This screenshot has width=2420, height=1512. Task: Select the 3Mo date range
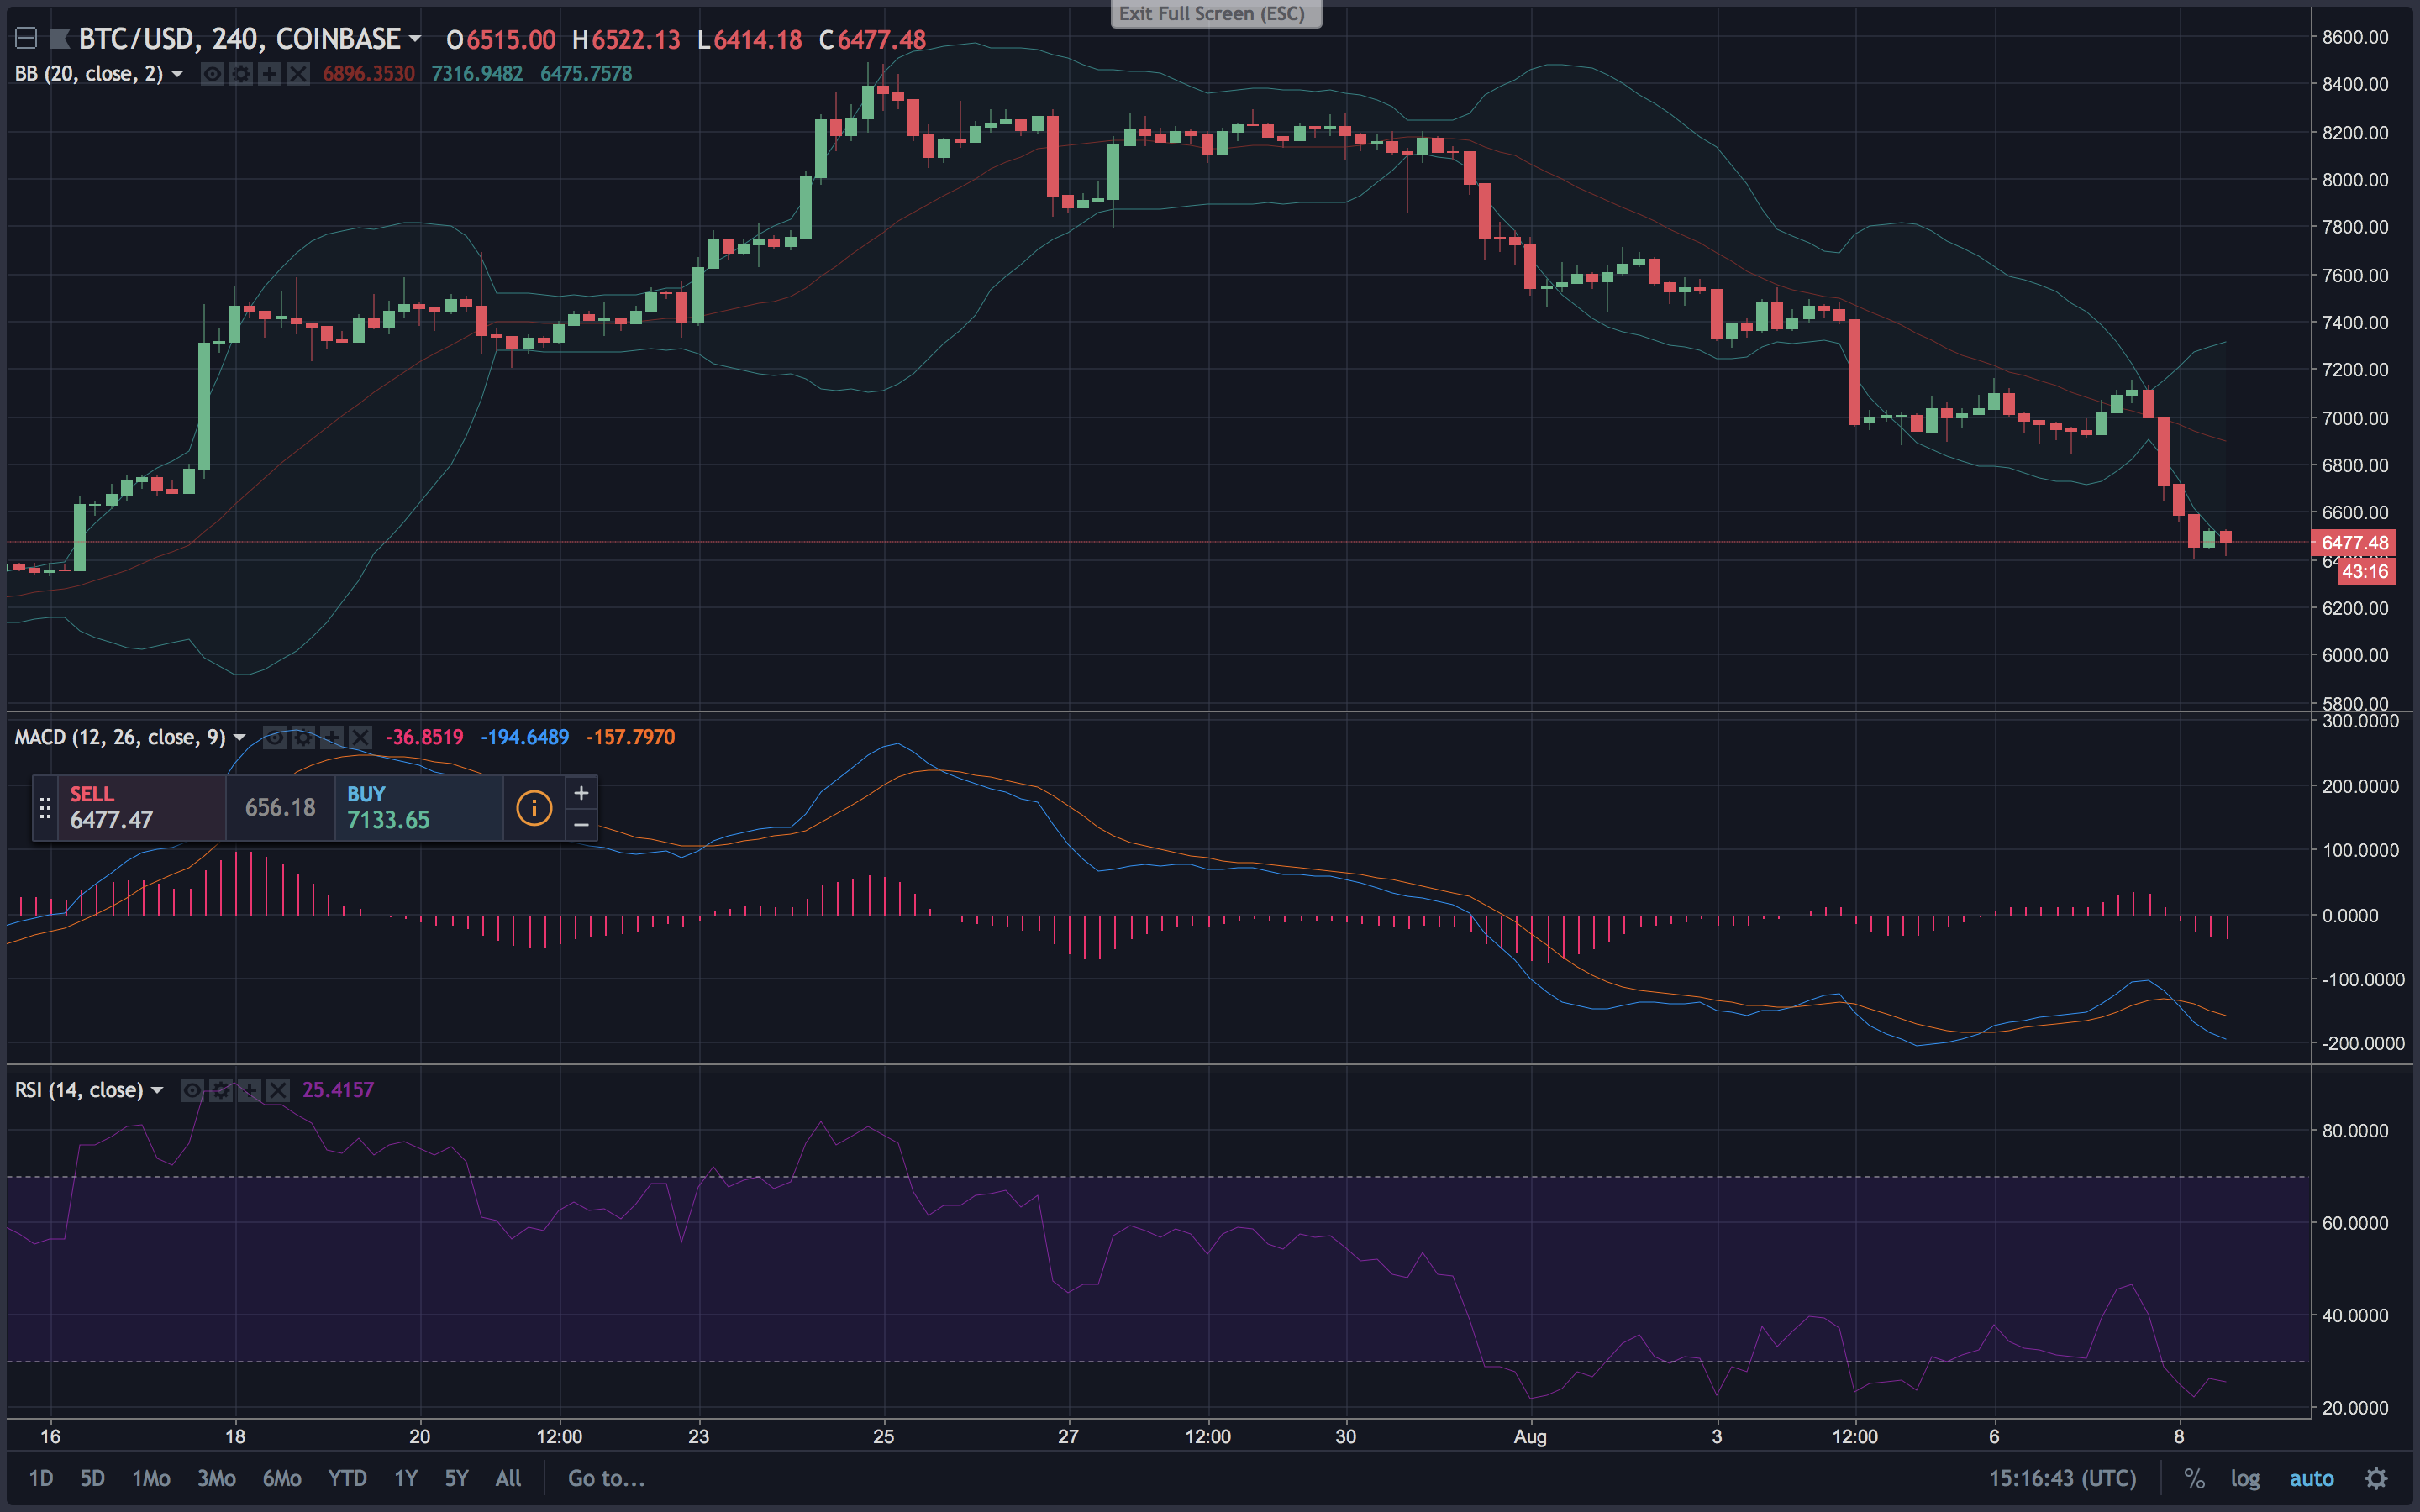point(216,1478)
